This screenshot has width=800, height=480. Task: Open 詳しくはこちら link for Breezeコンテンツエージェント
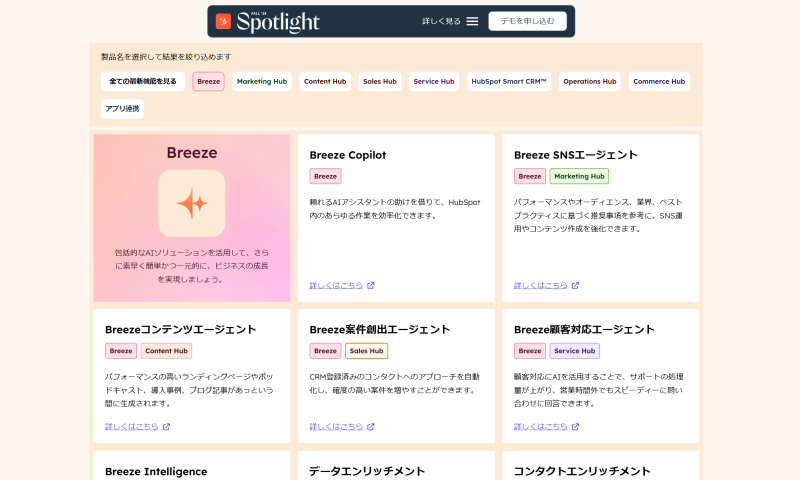click(132, 426)
